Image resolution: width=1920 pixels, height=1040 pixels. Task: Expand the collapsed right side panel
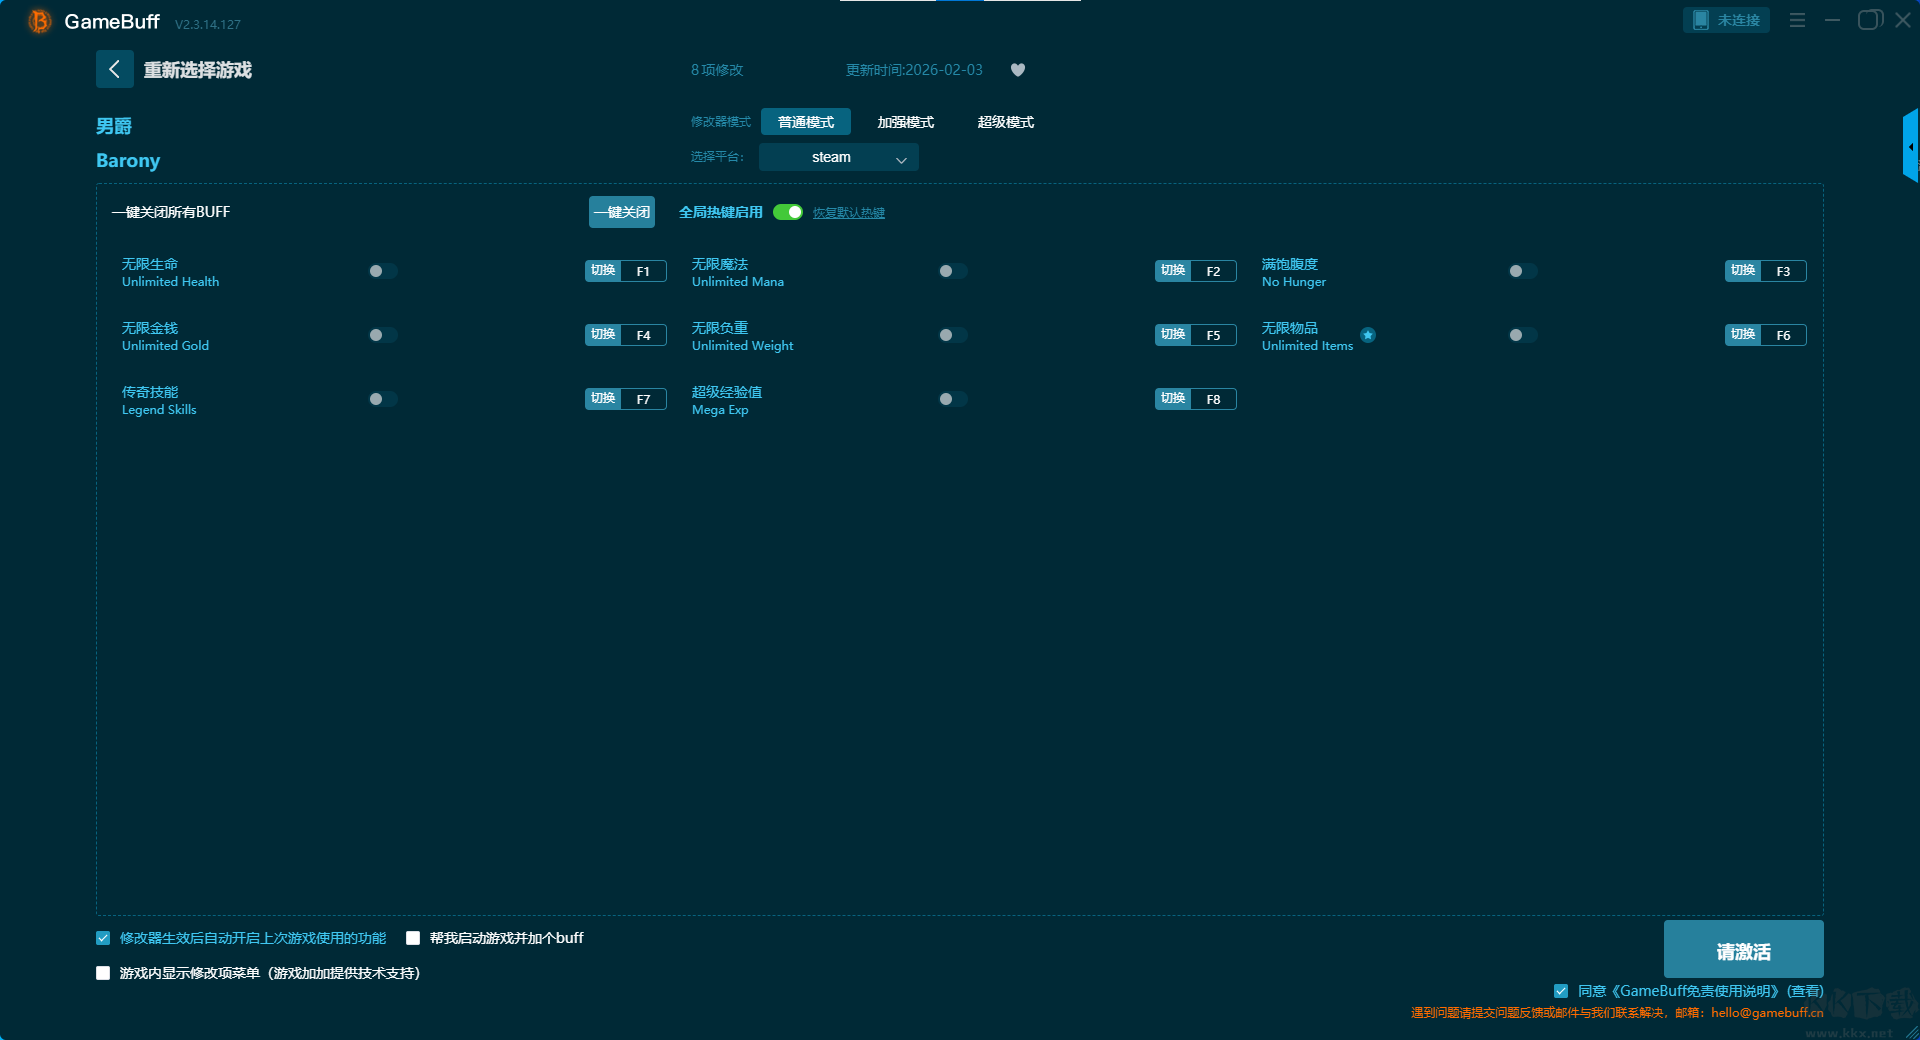1910,146
